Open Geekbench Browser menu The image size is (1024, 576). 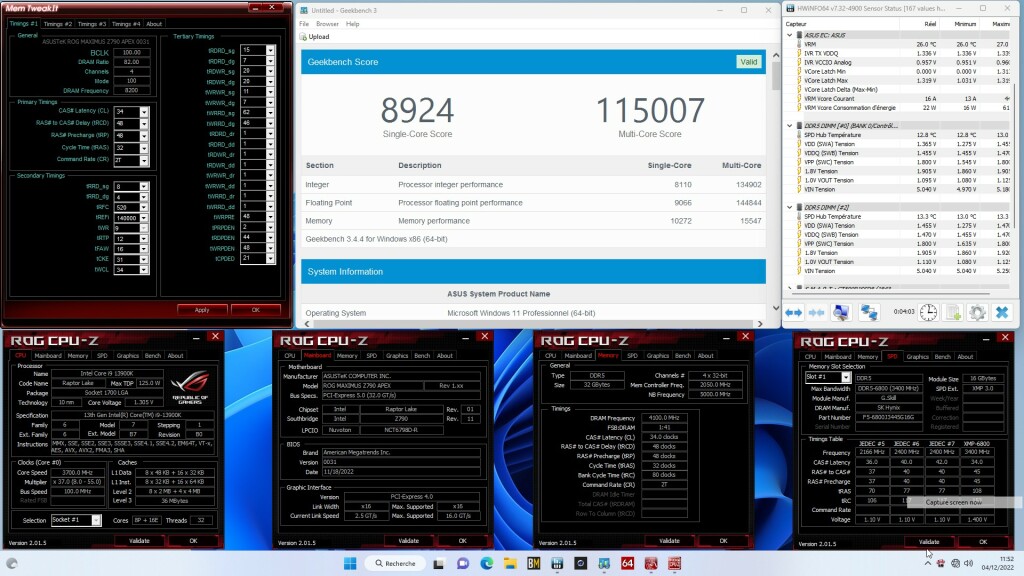[327, 24]
